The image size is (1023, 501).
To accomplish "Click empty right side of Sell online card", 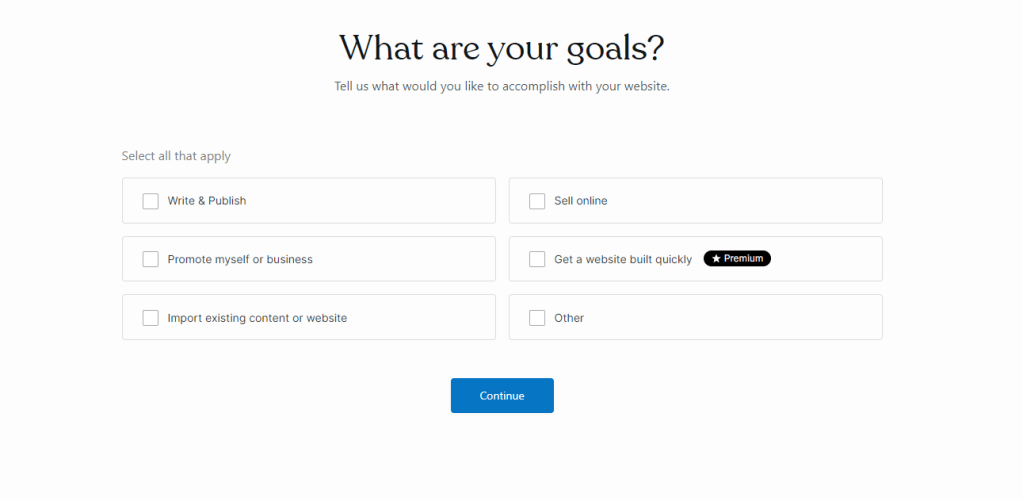I will (780, 201).
